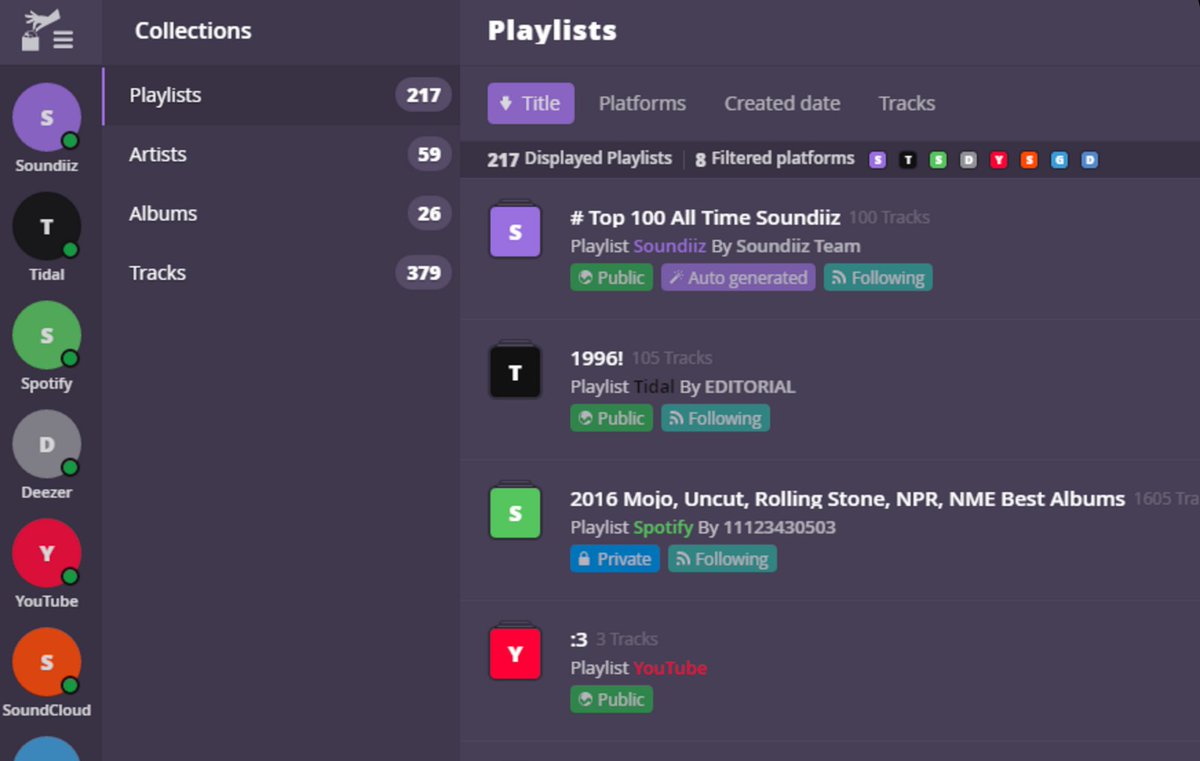Screen dimensions: 1200x761
Task: Select the YouTube platform avatar in sidebar
Action: coord(46,554)
